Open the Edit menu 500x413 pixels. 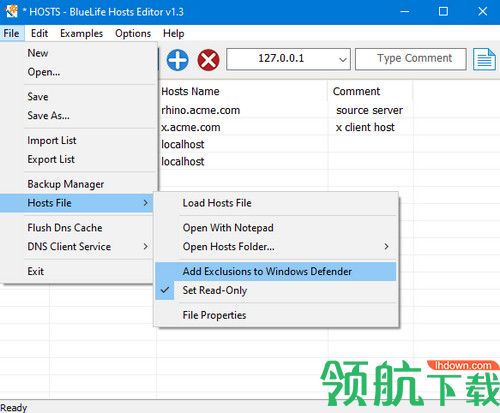(x=39, y=33)
